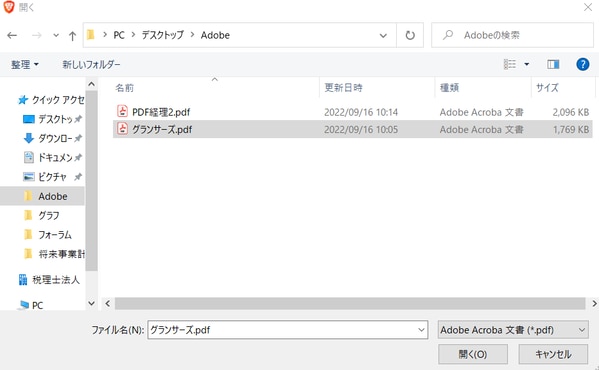Viewport: 599px width, 370px height.
Task: Click the size value 1,769 KB
Action: 571,130
